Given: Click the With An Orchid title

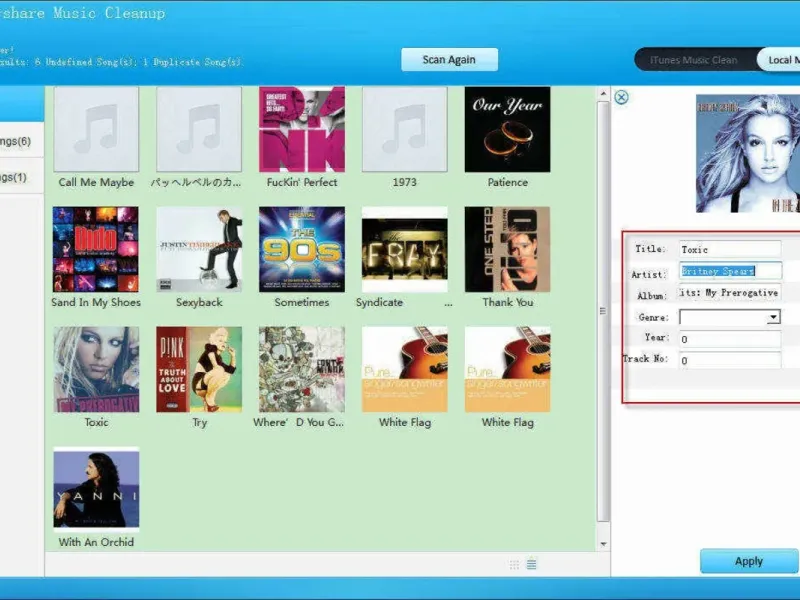Looking at the screenshot, I should point(96,542).
